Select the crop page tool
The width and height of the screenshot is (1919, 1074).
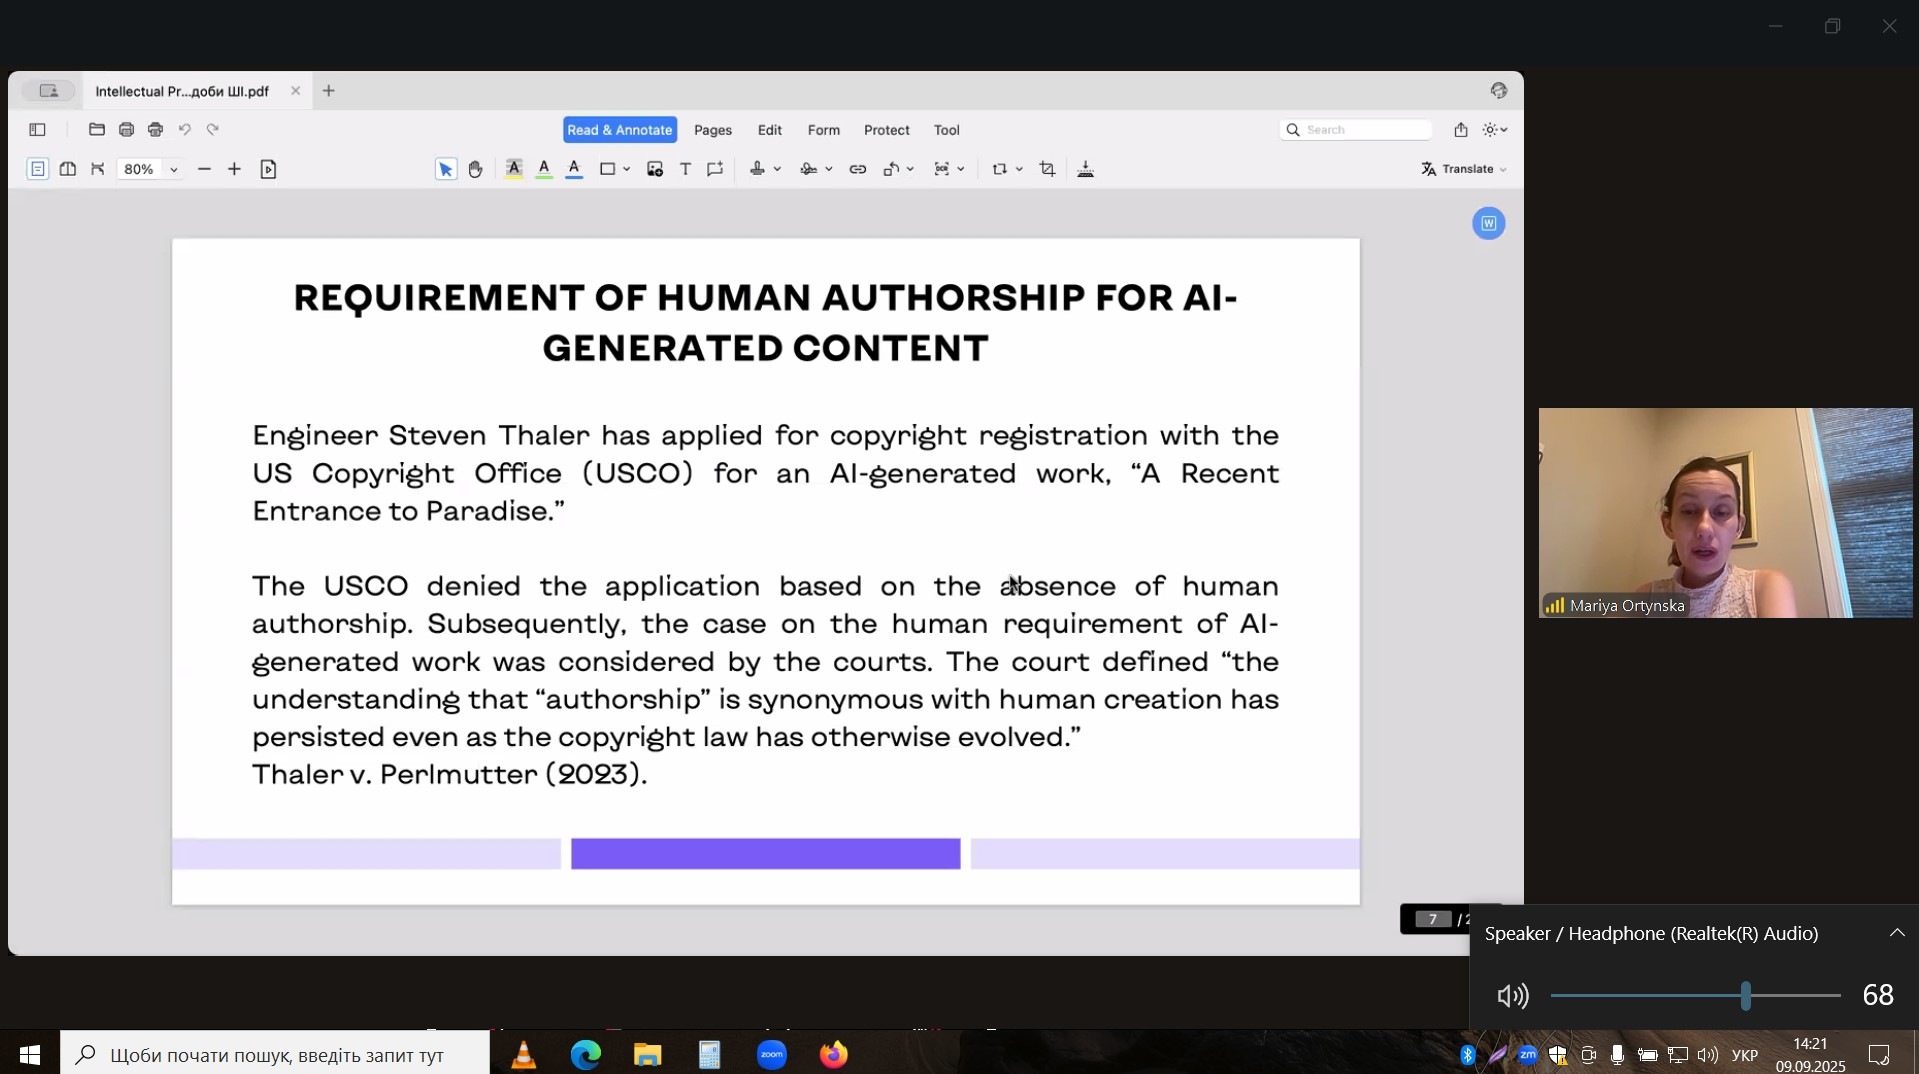pyautogui.click(x=1047, y=169)
